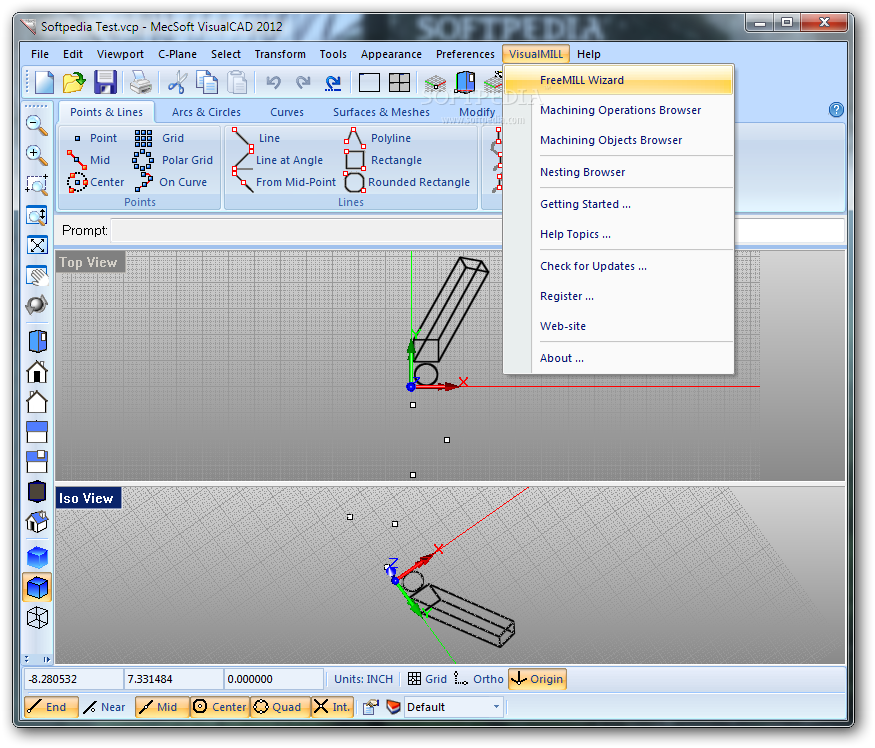The width and height of the screenshot is (875, 748).
Task: Activate the Rotate view sphere tool
Action: coord(37,305)
